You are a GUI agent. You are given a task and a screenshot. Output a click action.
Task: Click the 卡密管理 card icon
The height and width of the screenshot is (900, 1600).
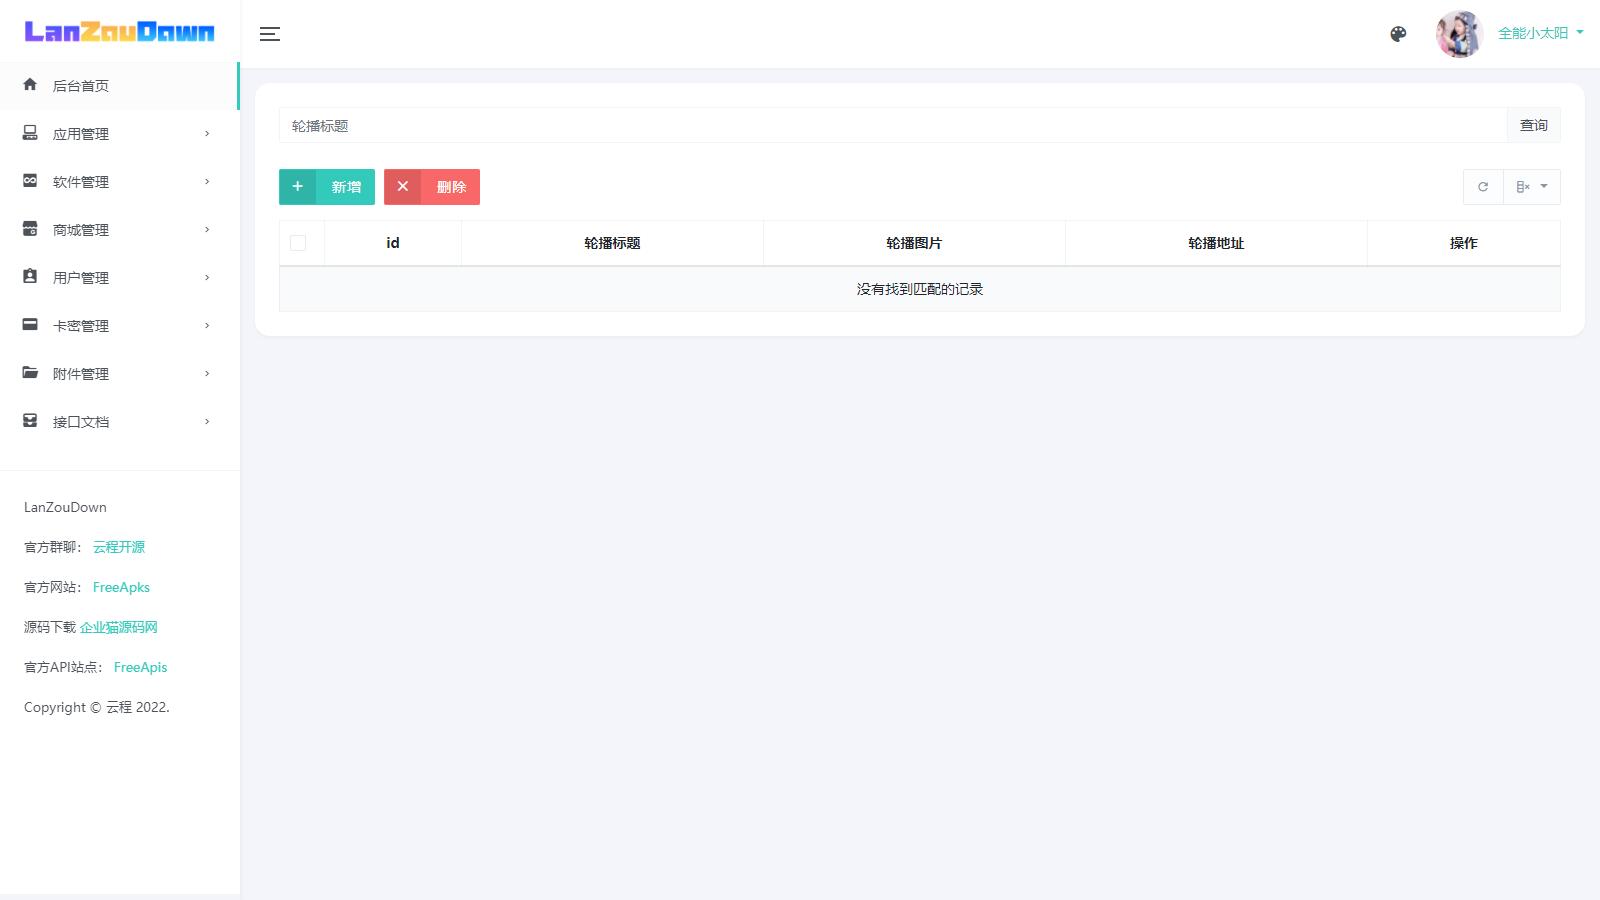click(30, 325)
